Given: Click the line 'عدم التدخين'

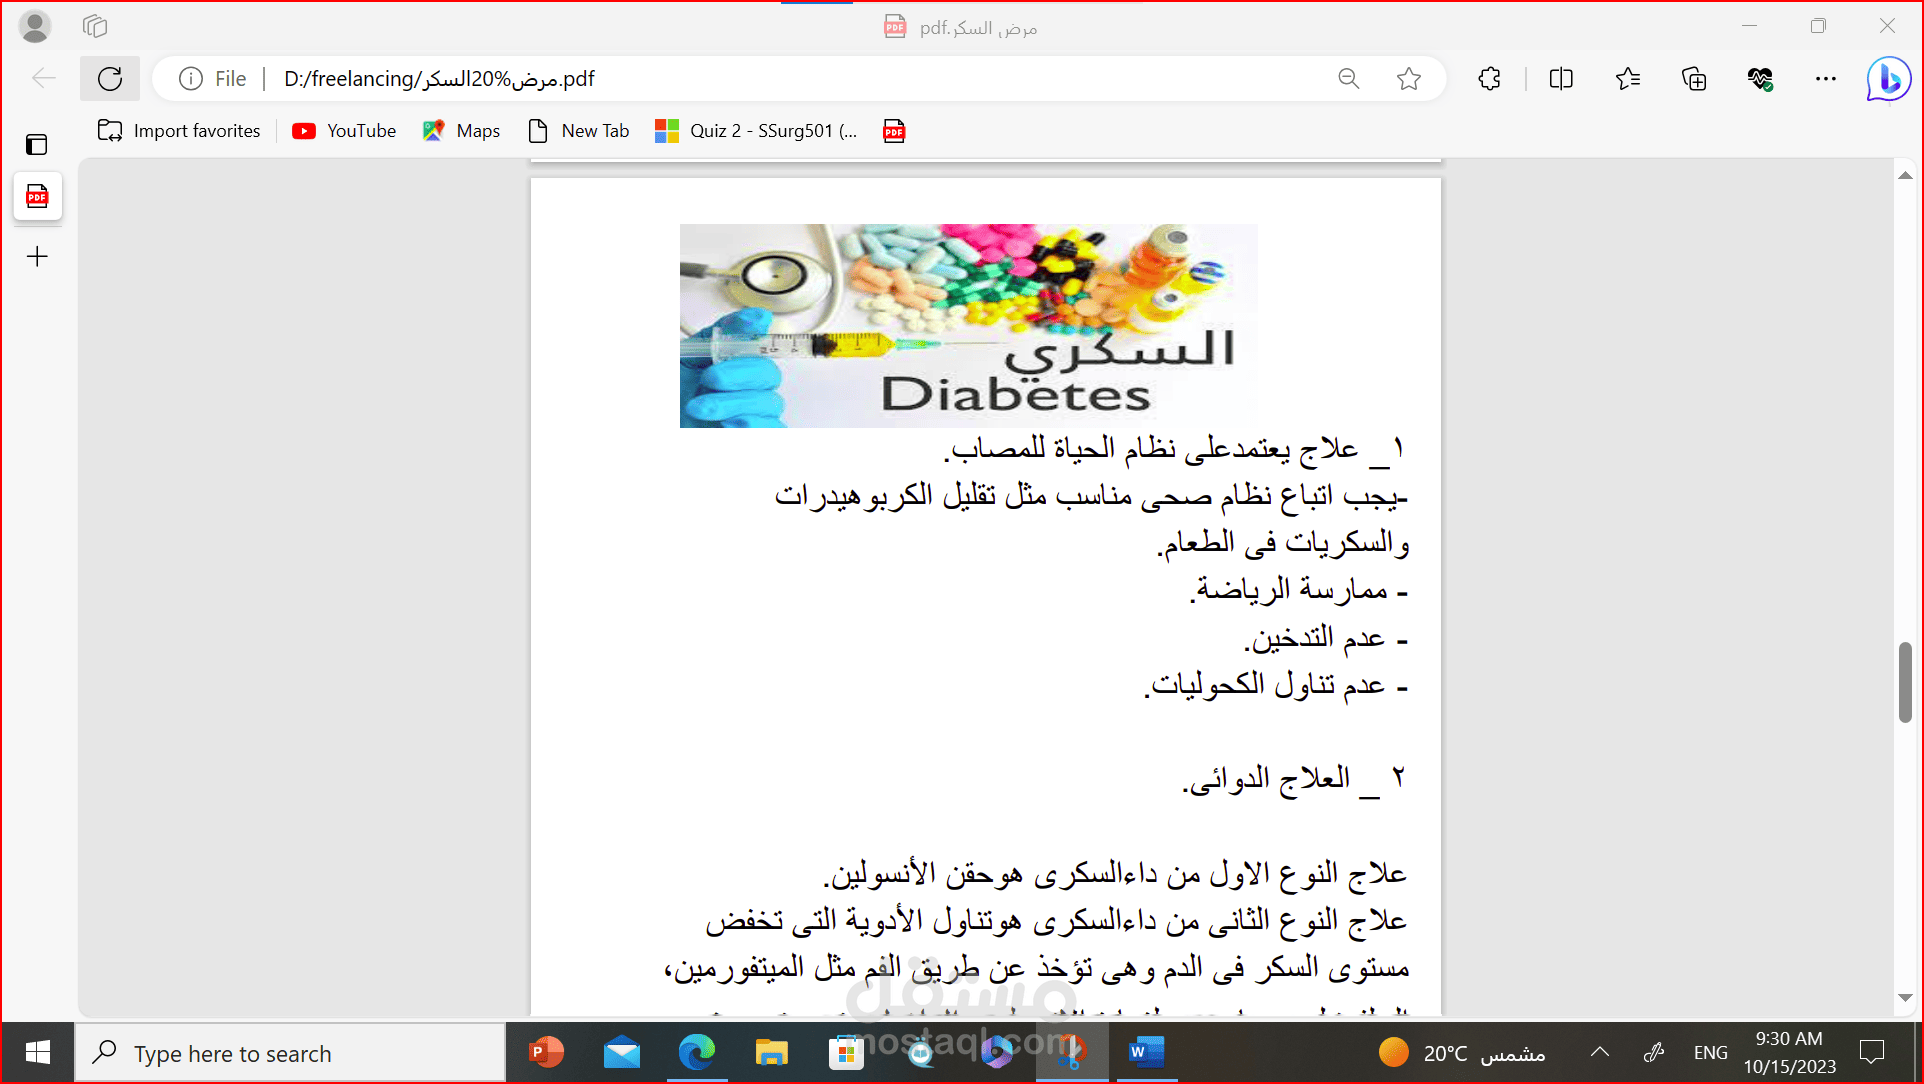Looking at the screenshot, I should click(1326, 638).
